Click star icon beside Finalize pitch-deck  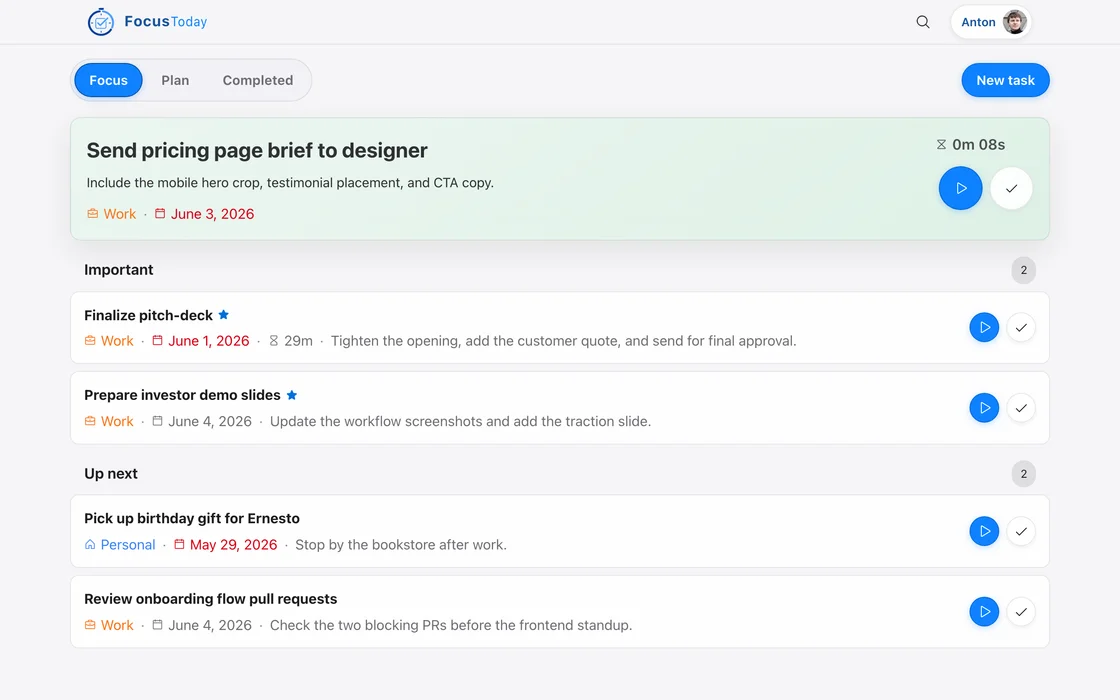click(224, 314)
